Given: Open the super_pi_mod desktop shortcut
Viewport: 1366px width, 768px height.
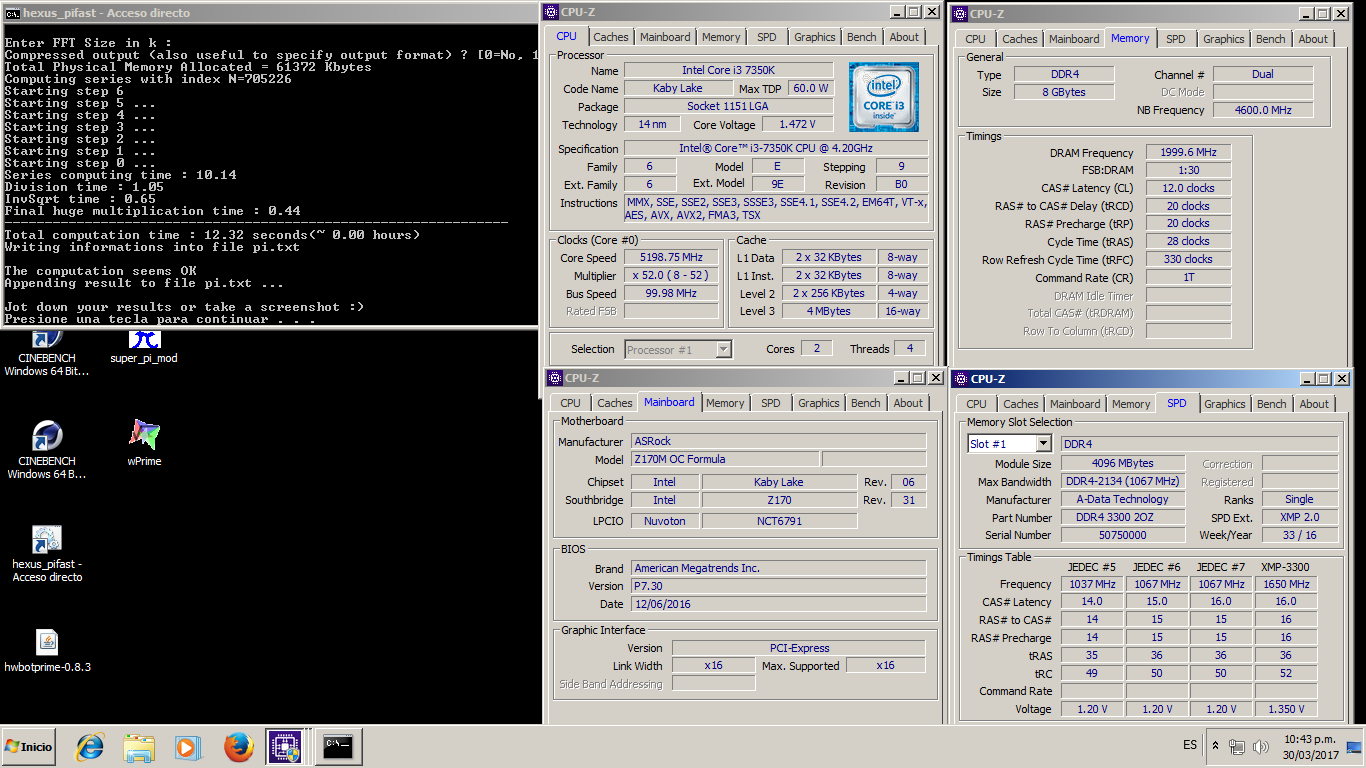Looking at the screenshot, I should [144, 347].
